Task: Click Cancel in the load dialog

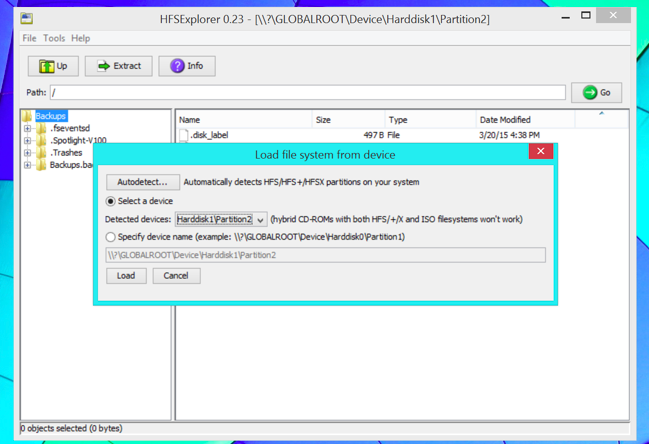Action: [x=176, y=276]
